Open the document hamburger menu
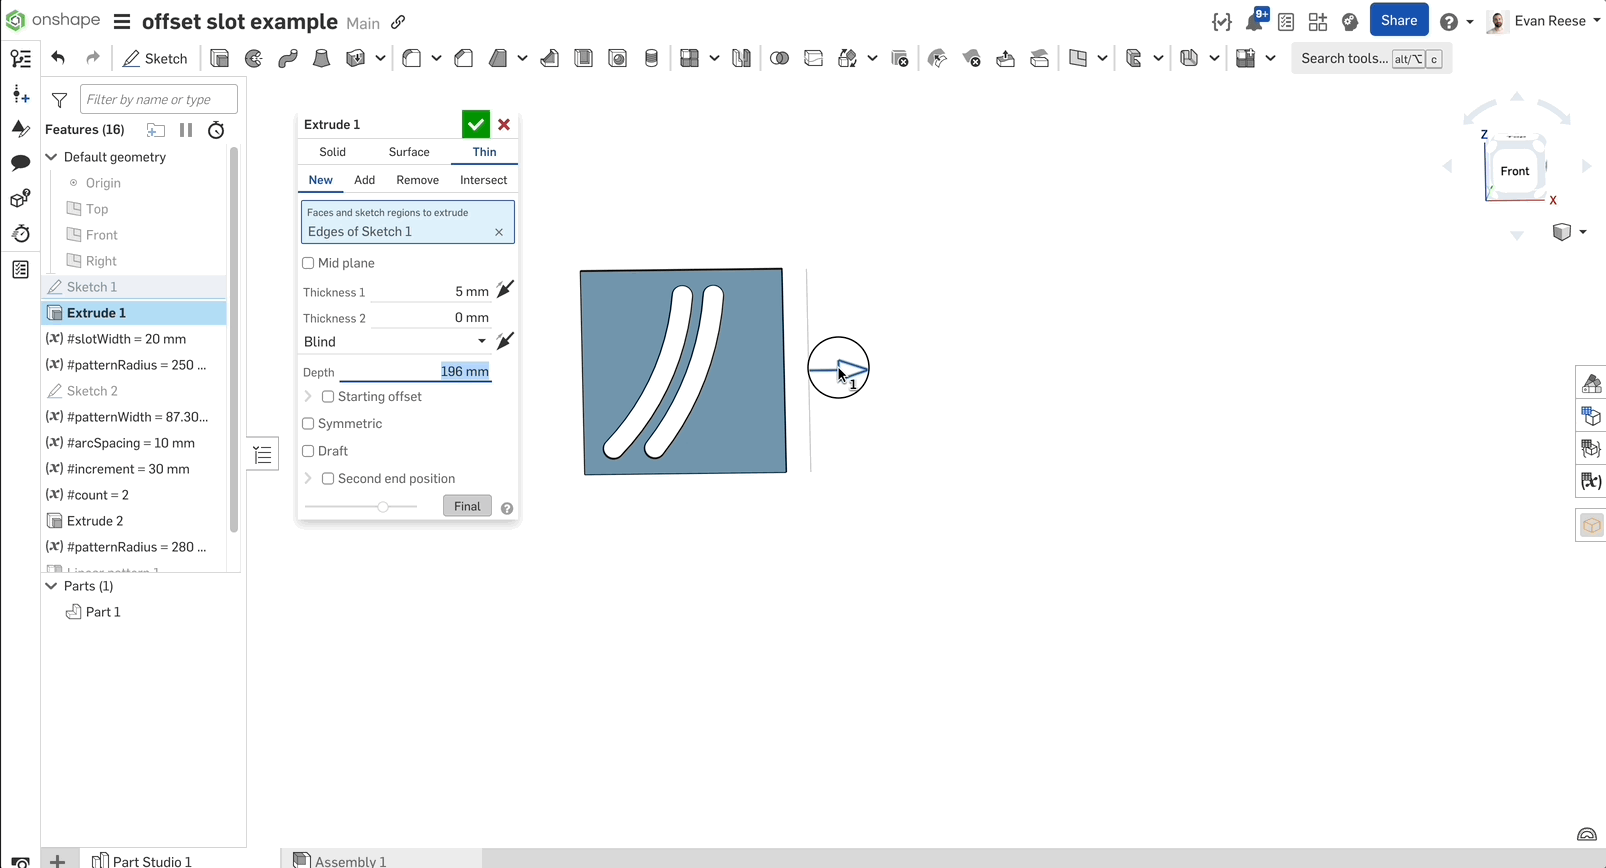The width and height of the screenshot is (1606, 868). (x=122, y=22)
